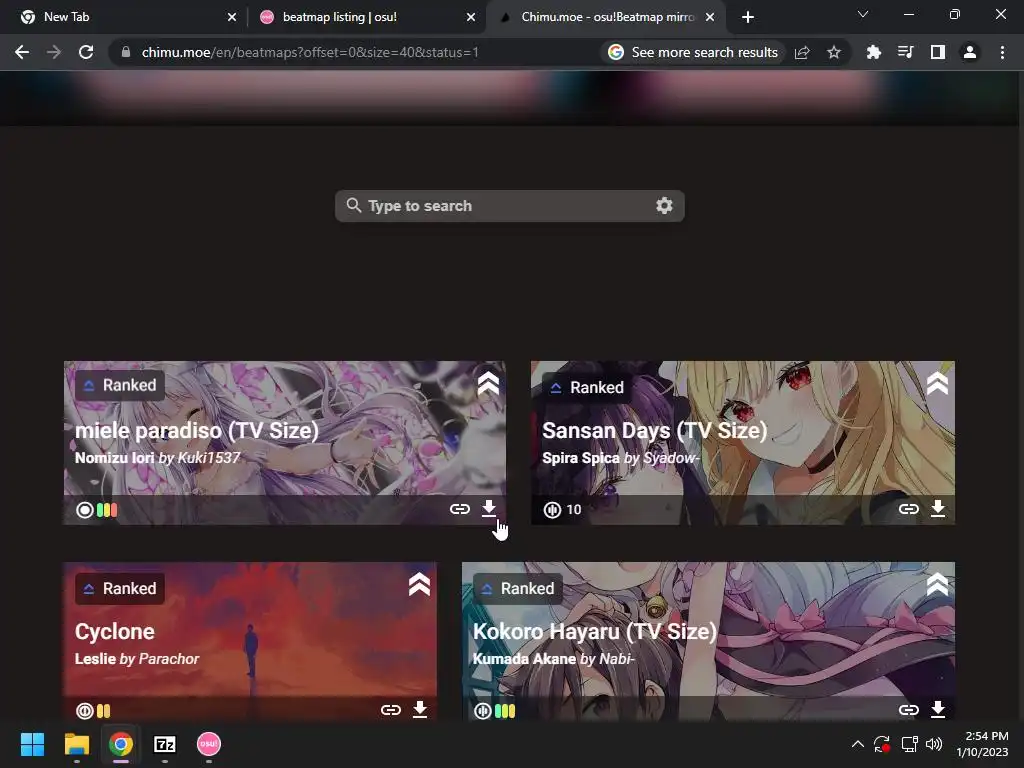
Task: Open a new browser tab
Action: click(x=748, y=17)
